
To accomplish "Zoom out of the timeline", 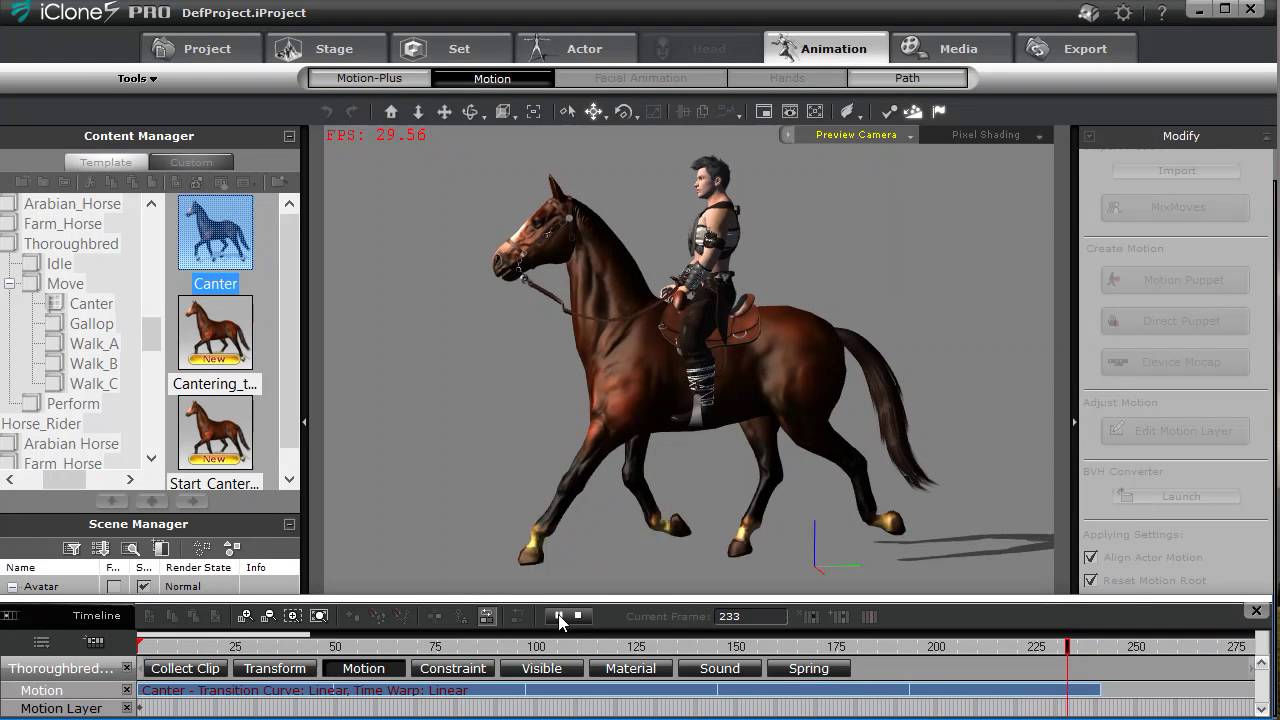I will 268,617.
